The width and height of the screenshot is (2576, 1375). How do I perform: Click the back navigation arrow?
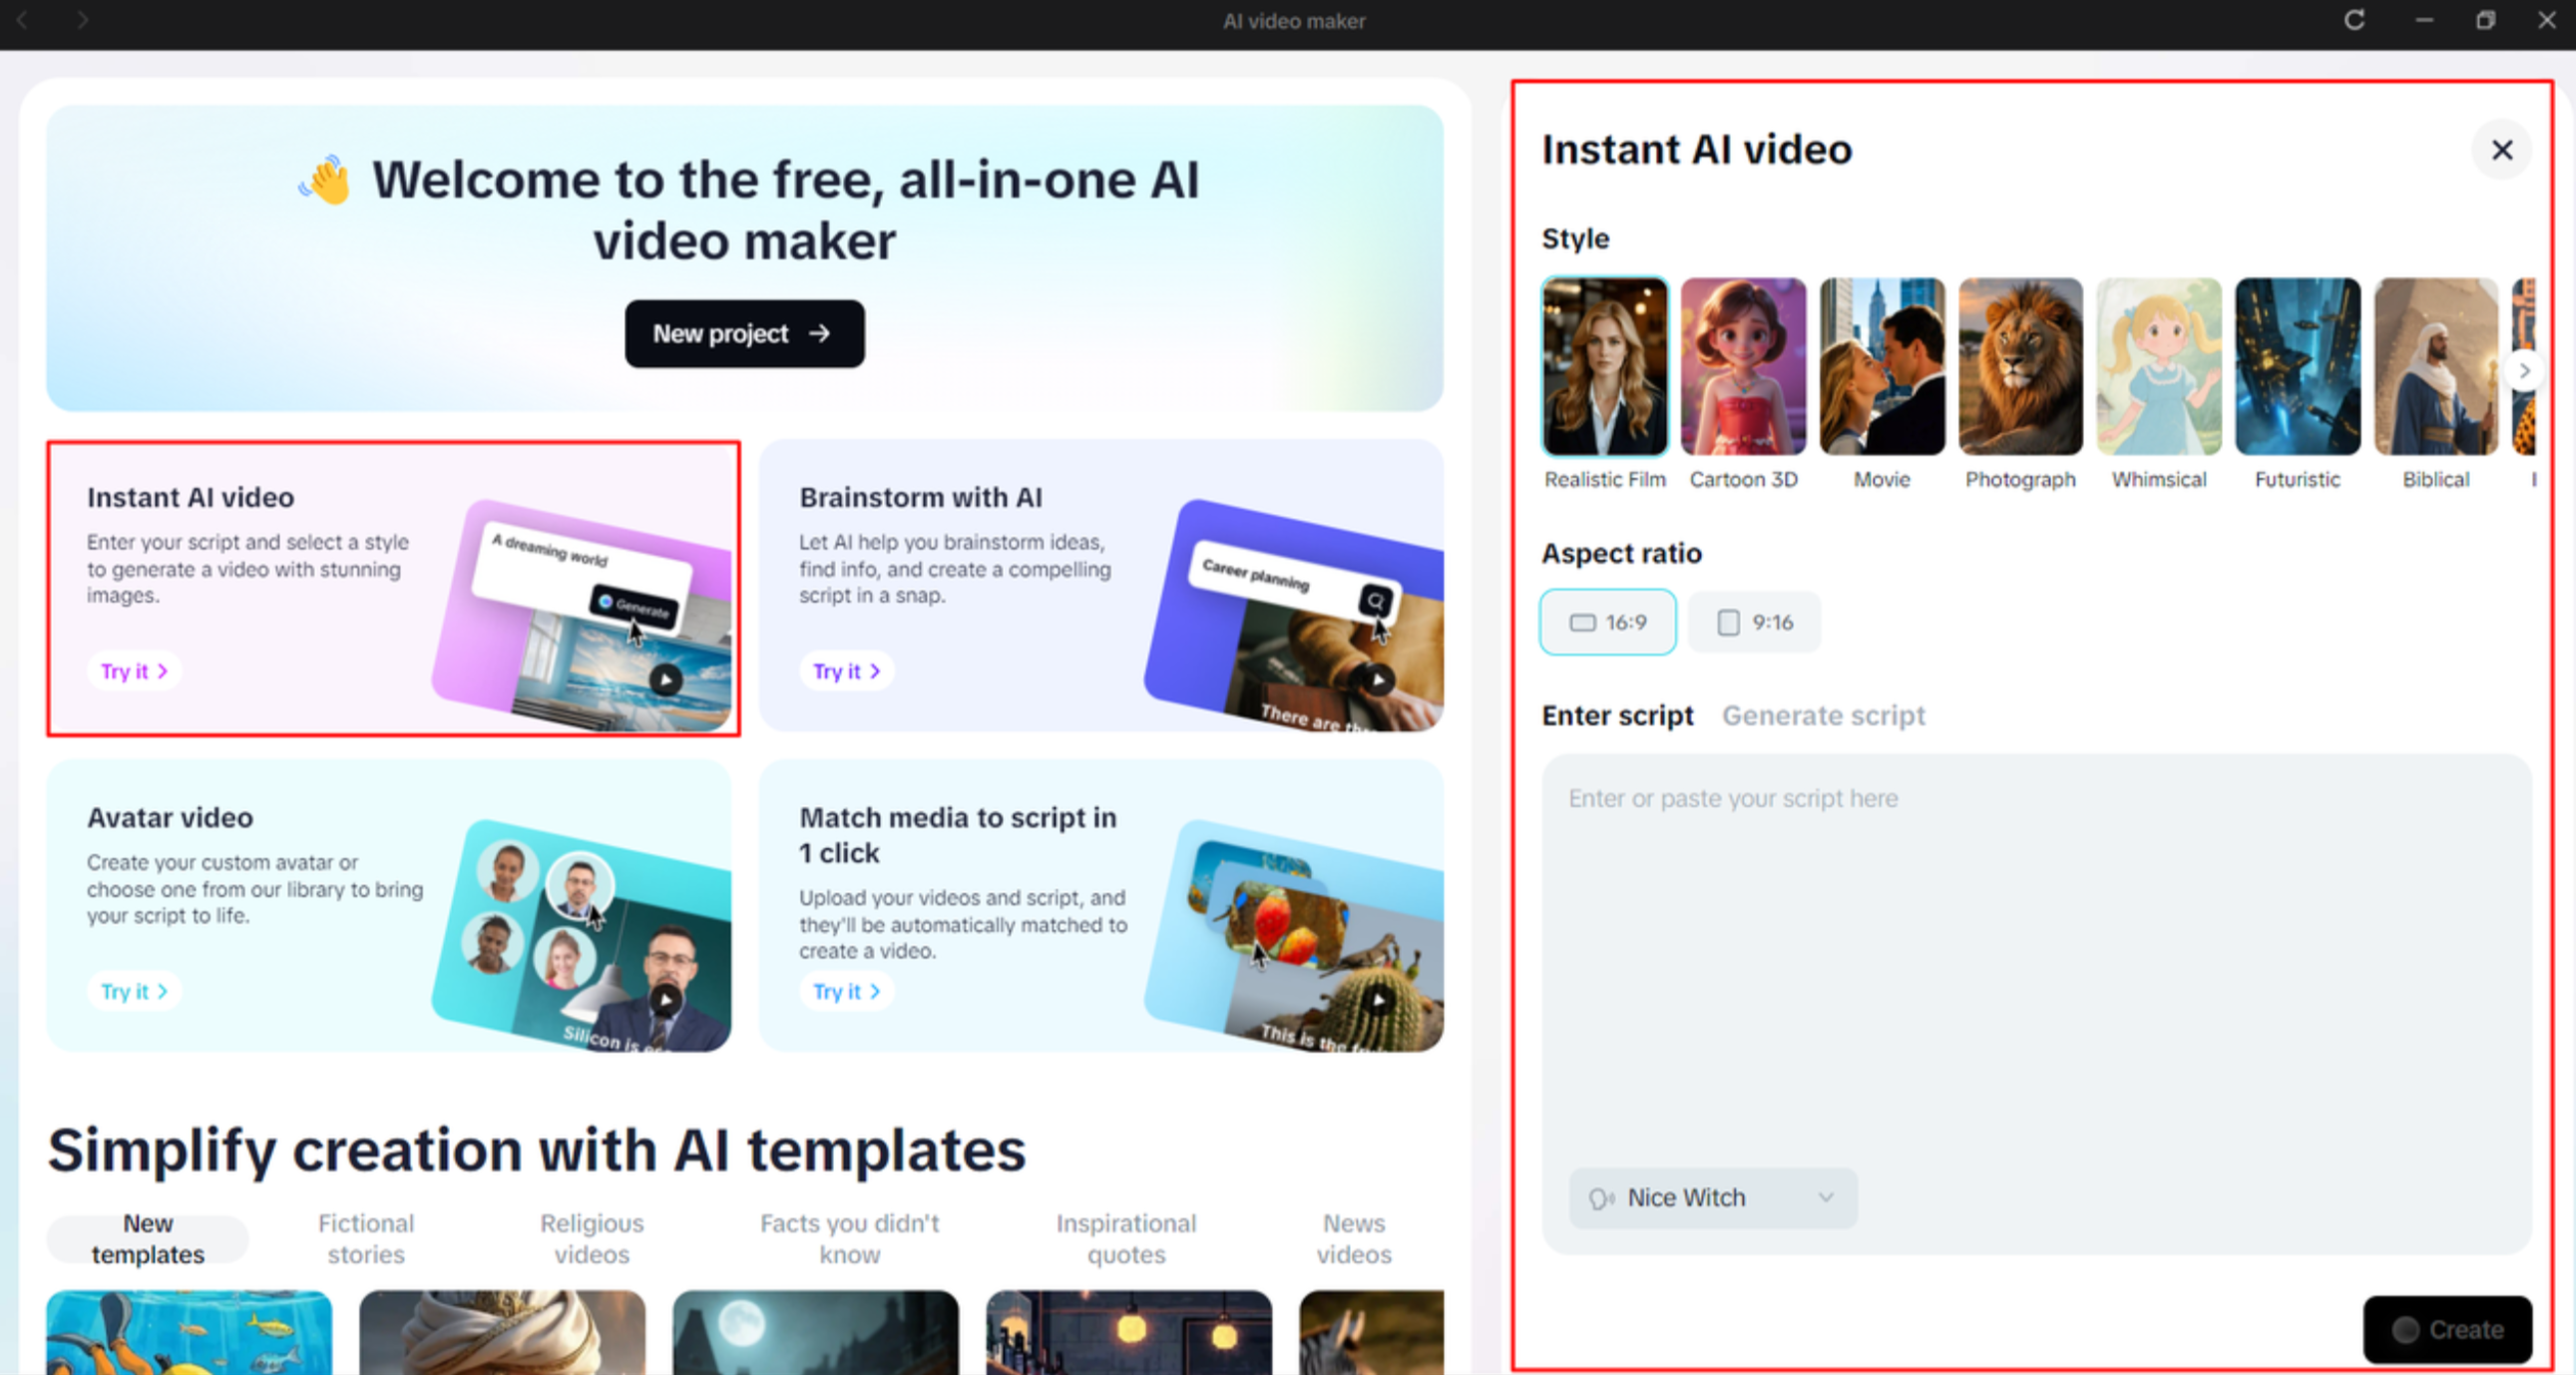click(x=22, y=20)
